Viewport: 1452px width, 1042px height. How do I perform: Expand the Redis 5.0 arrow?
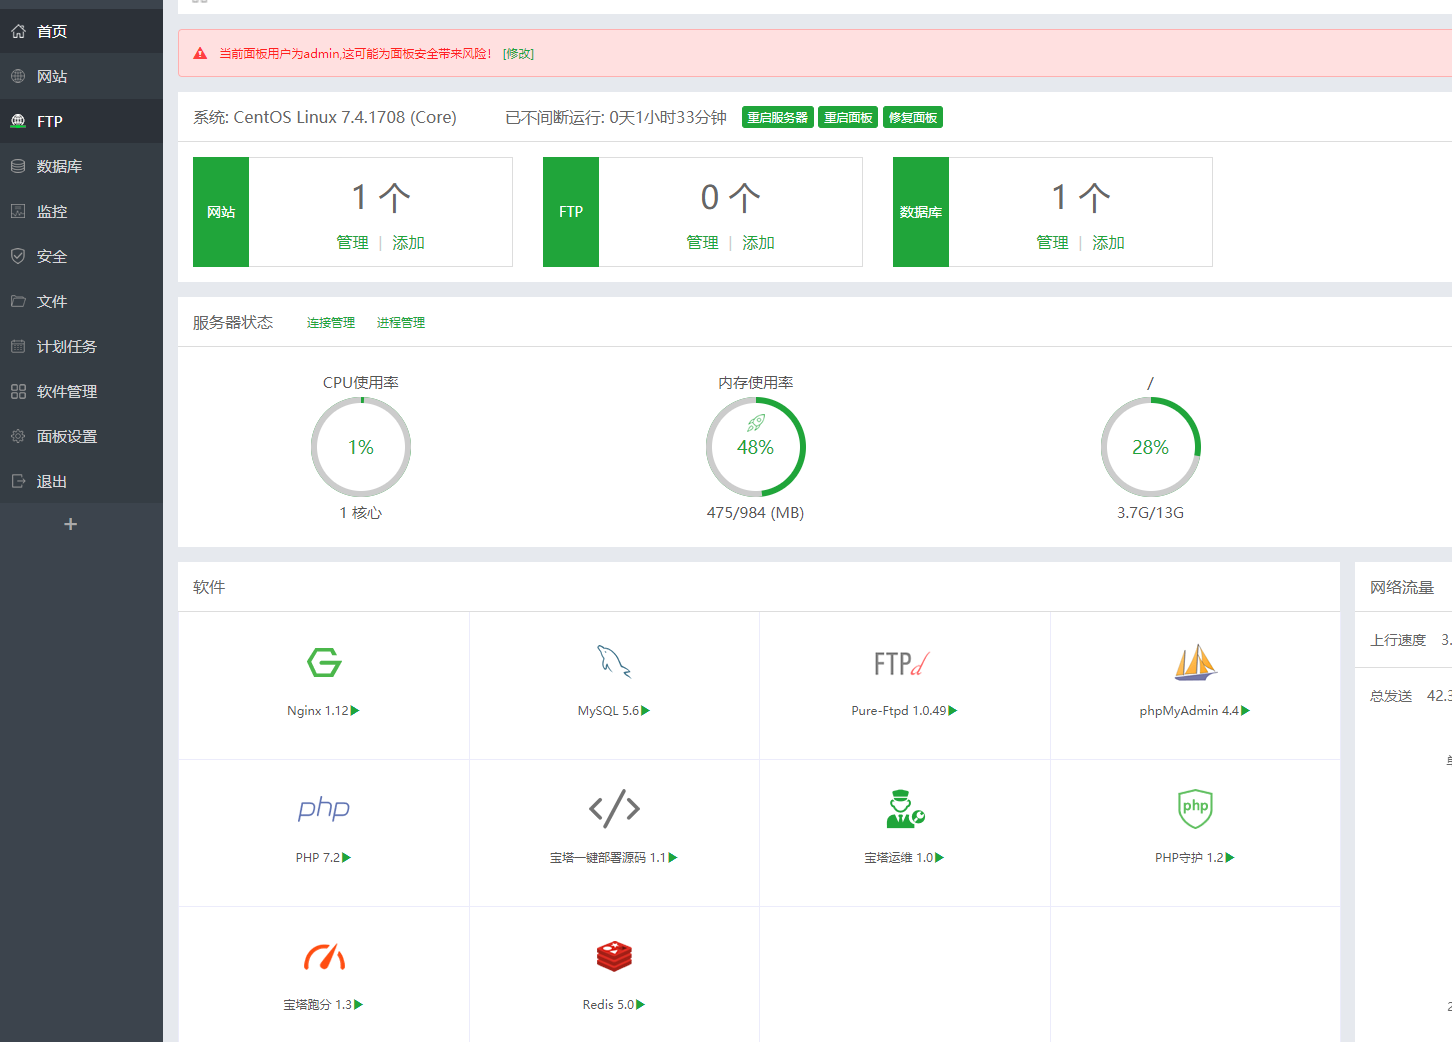[x=641, y=1005]
